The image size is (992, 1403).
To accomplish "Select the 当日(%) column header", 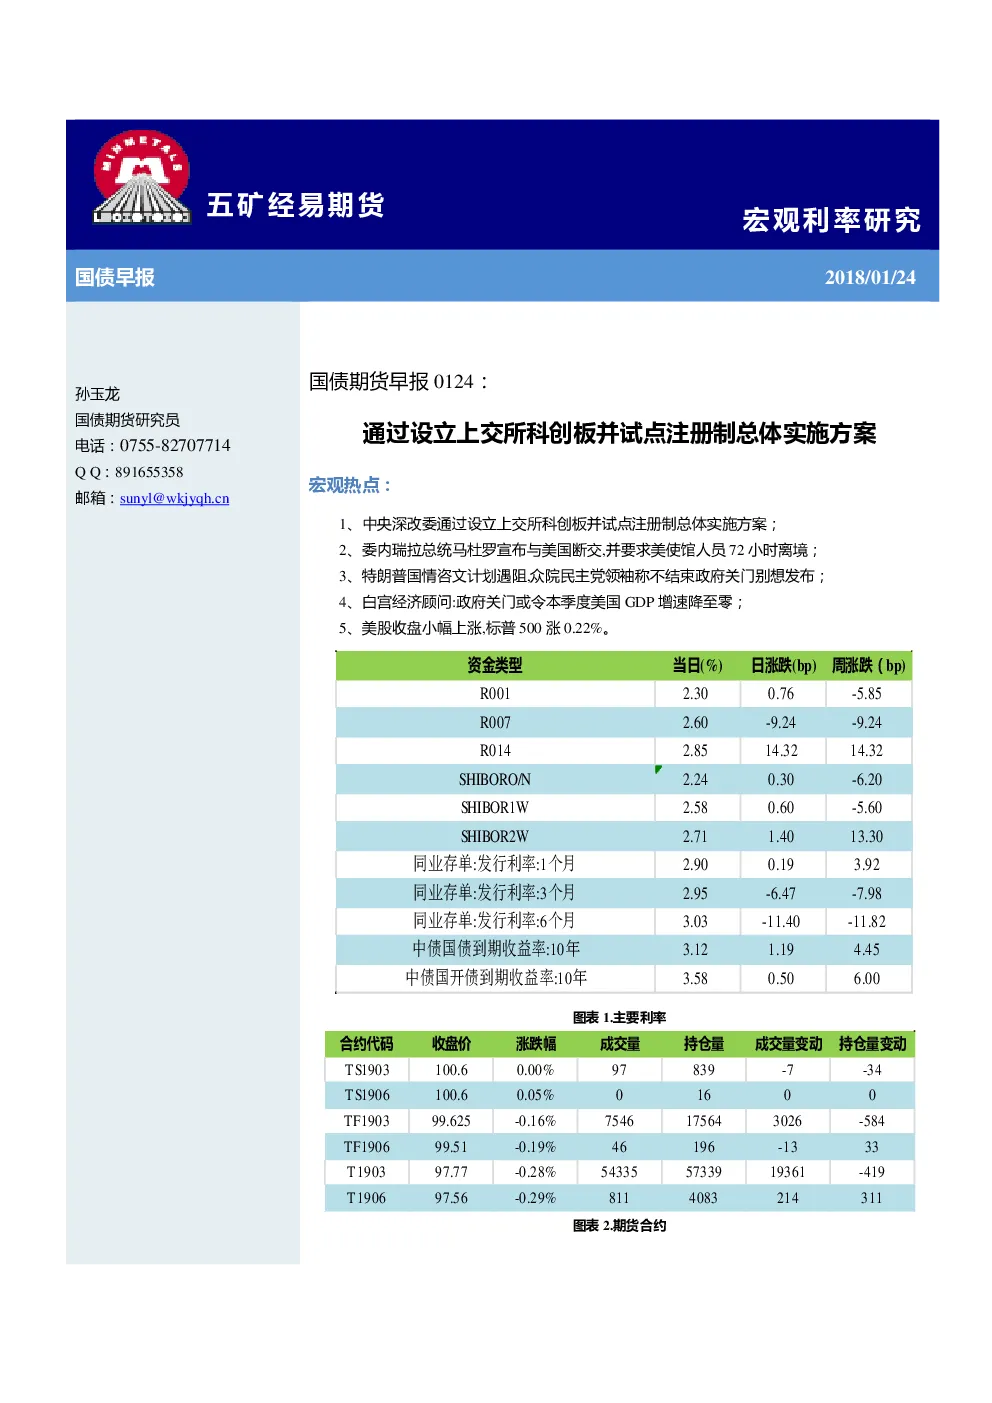I will pyautogui.click(x=697, y=665).
